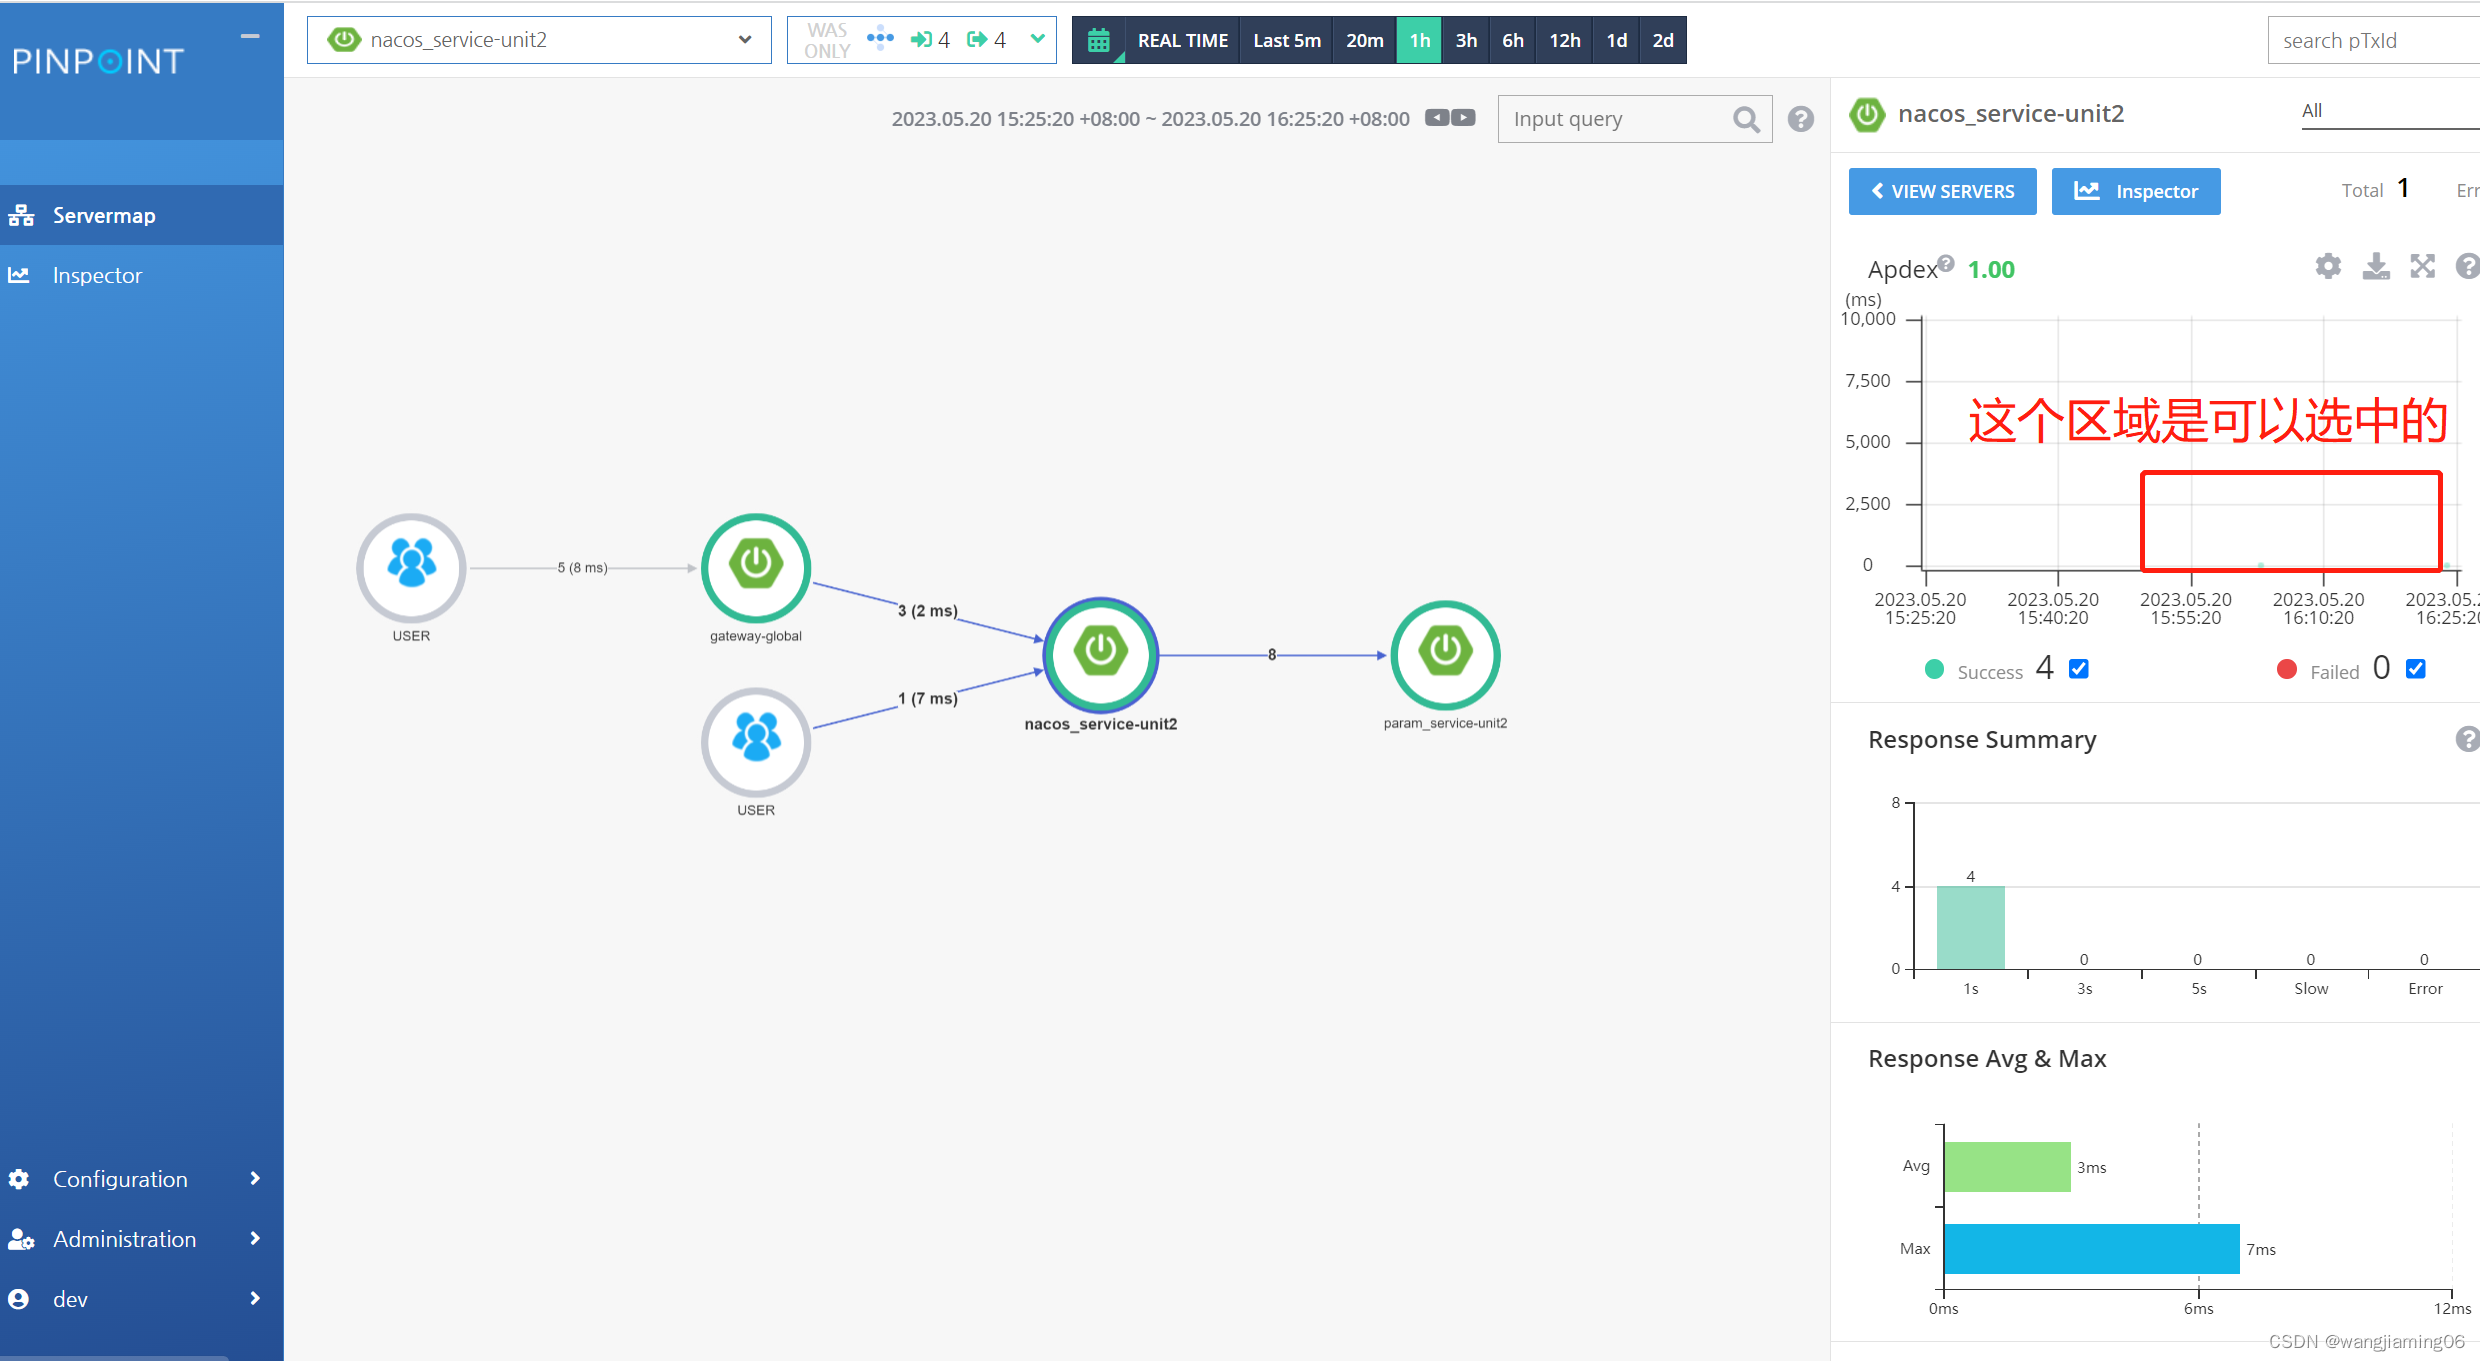Viewport: 2480px width, 1361px height.
Task: Click the VIEW SERVERS button
Action: coord(1942,191)
